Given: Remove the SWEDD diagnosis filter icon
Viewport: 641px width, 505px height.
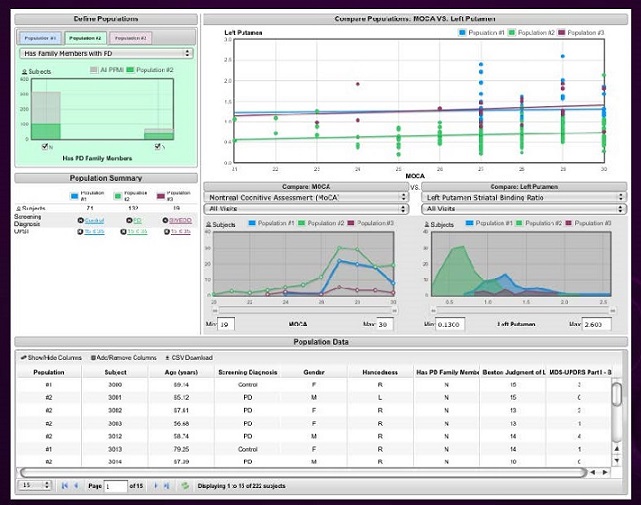Looking at the screenshot, I should pos(165,219).
